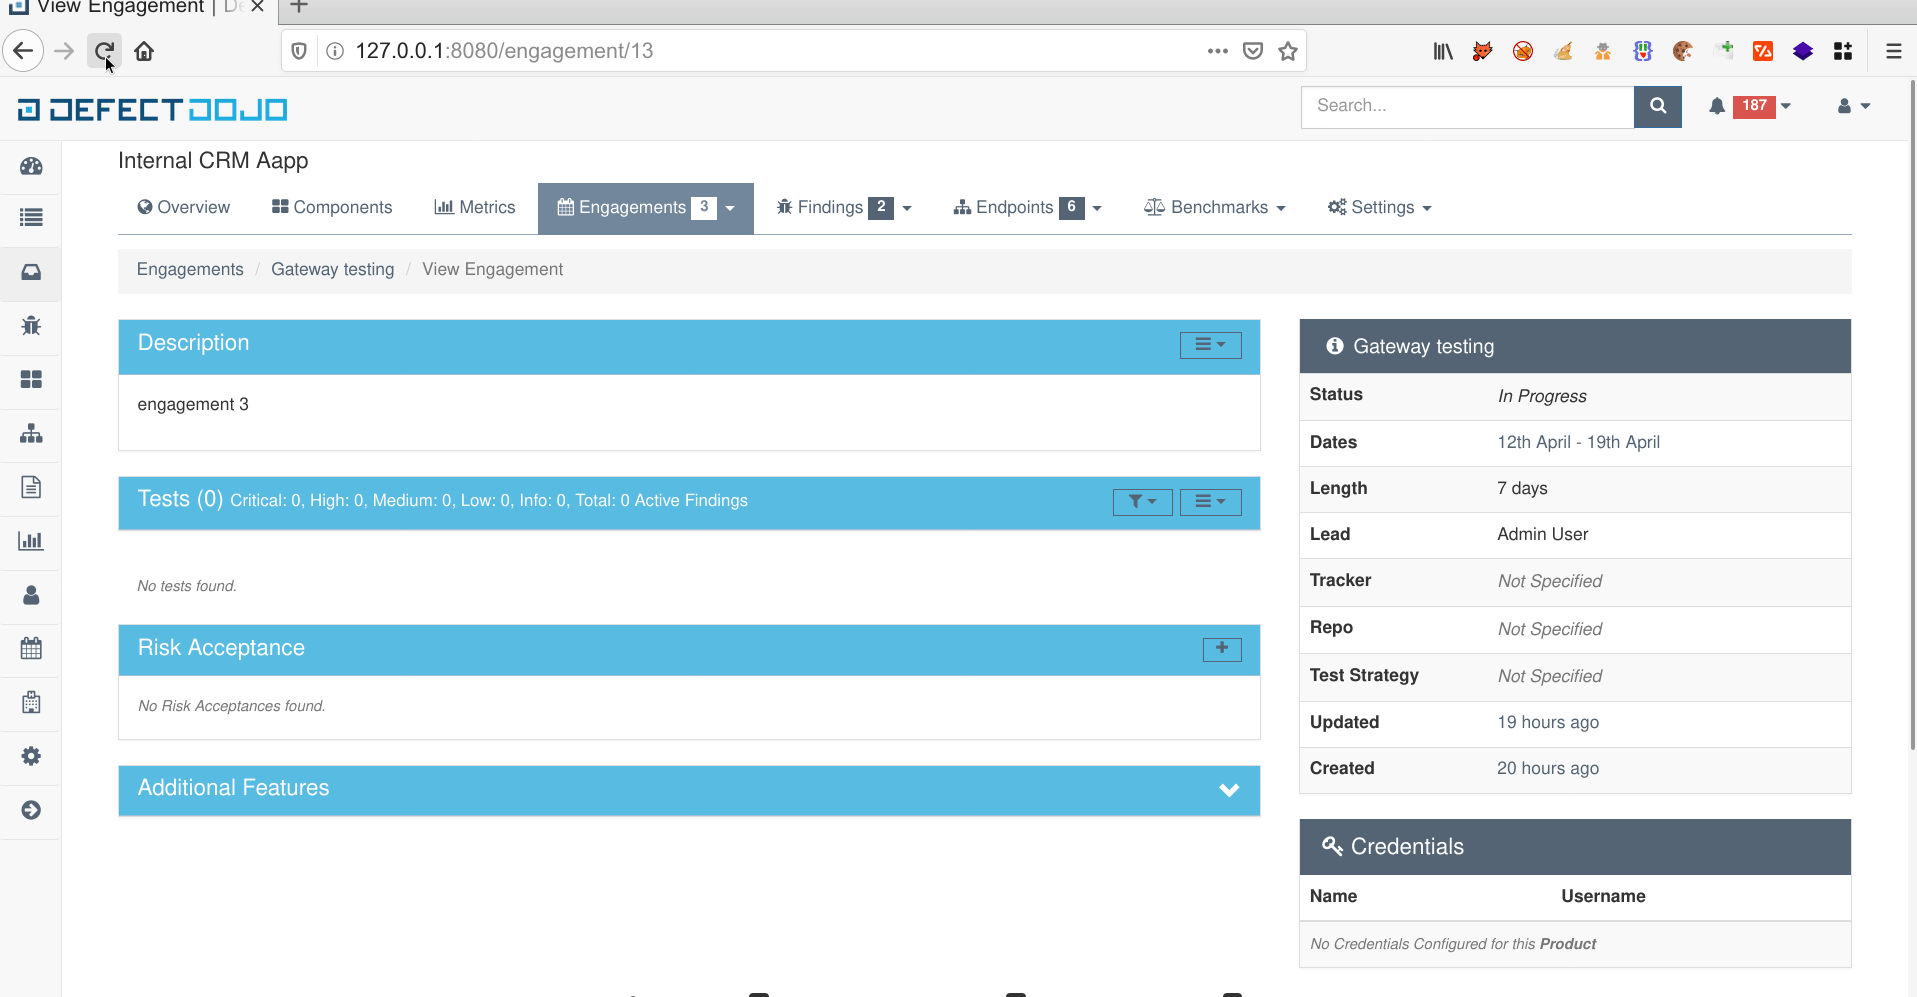Switch to the Metrics tab
This screenshot has height=997, width=1917.
(x=475, y=208)
